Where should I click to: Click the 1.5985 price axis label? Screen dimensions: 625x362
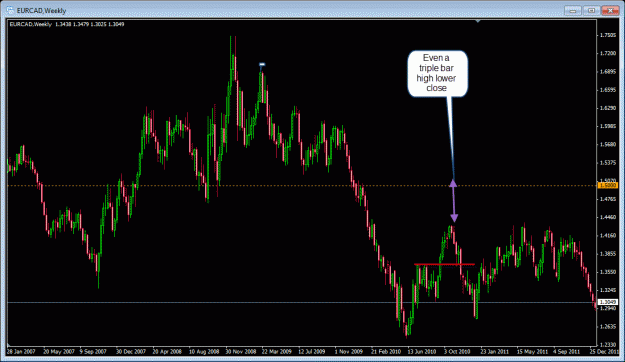[608, 126]
